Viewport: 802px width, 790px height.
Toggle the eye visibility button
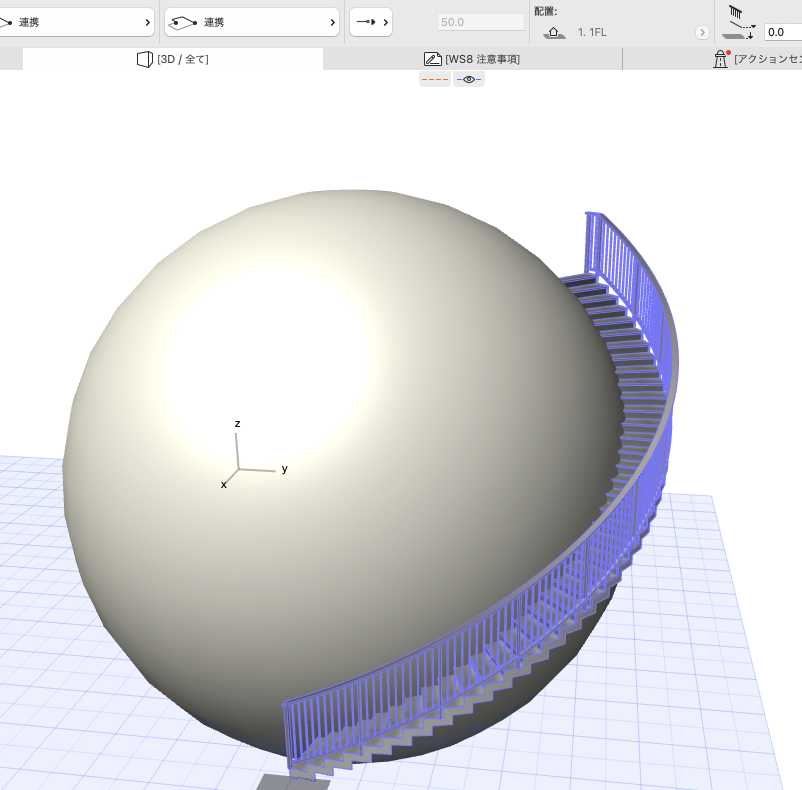(x=469, y=79)
